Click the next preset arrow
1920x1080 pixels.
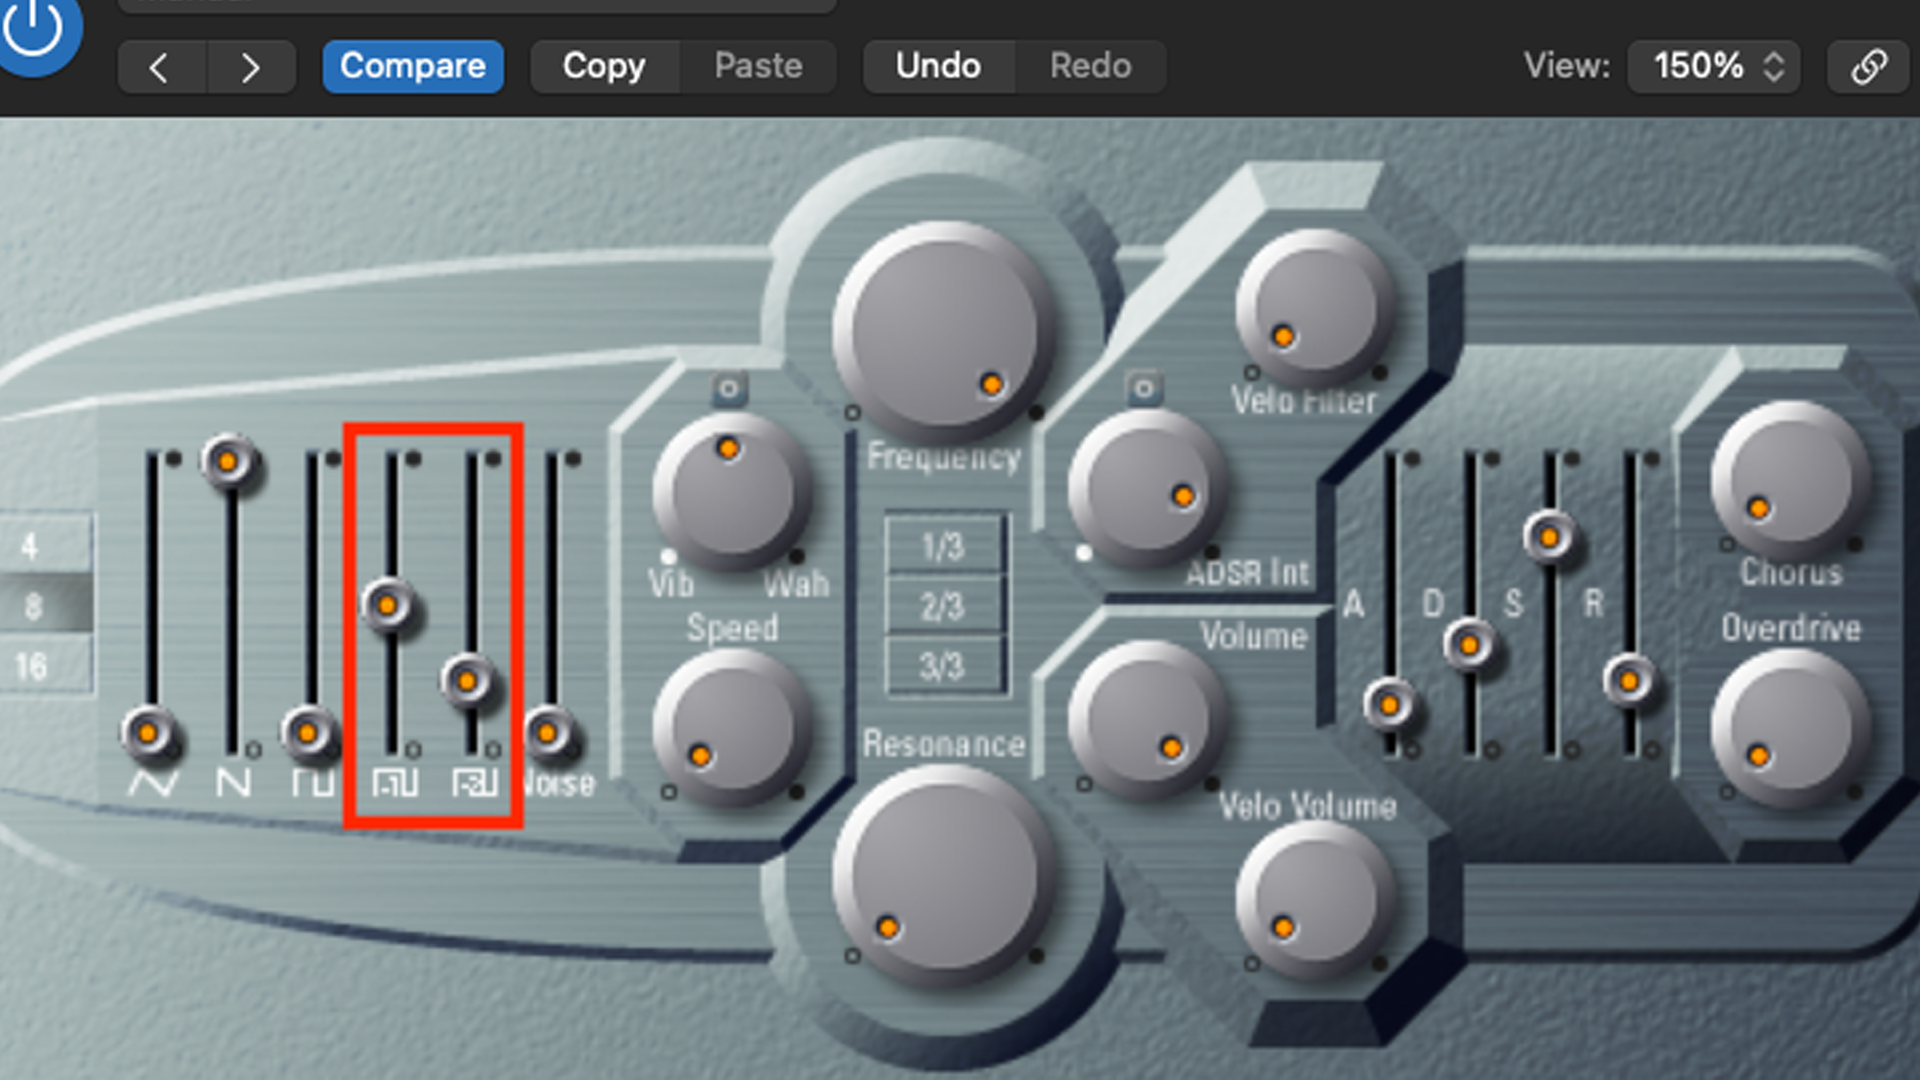click(x=250, y=67)
